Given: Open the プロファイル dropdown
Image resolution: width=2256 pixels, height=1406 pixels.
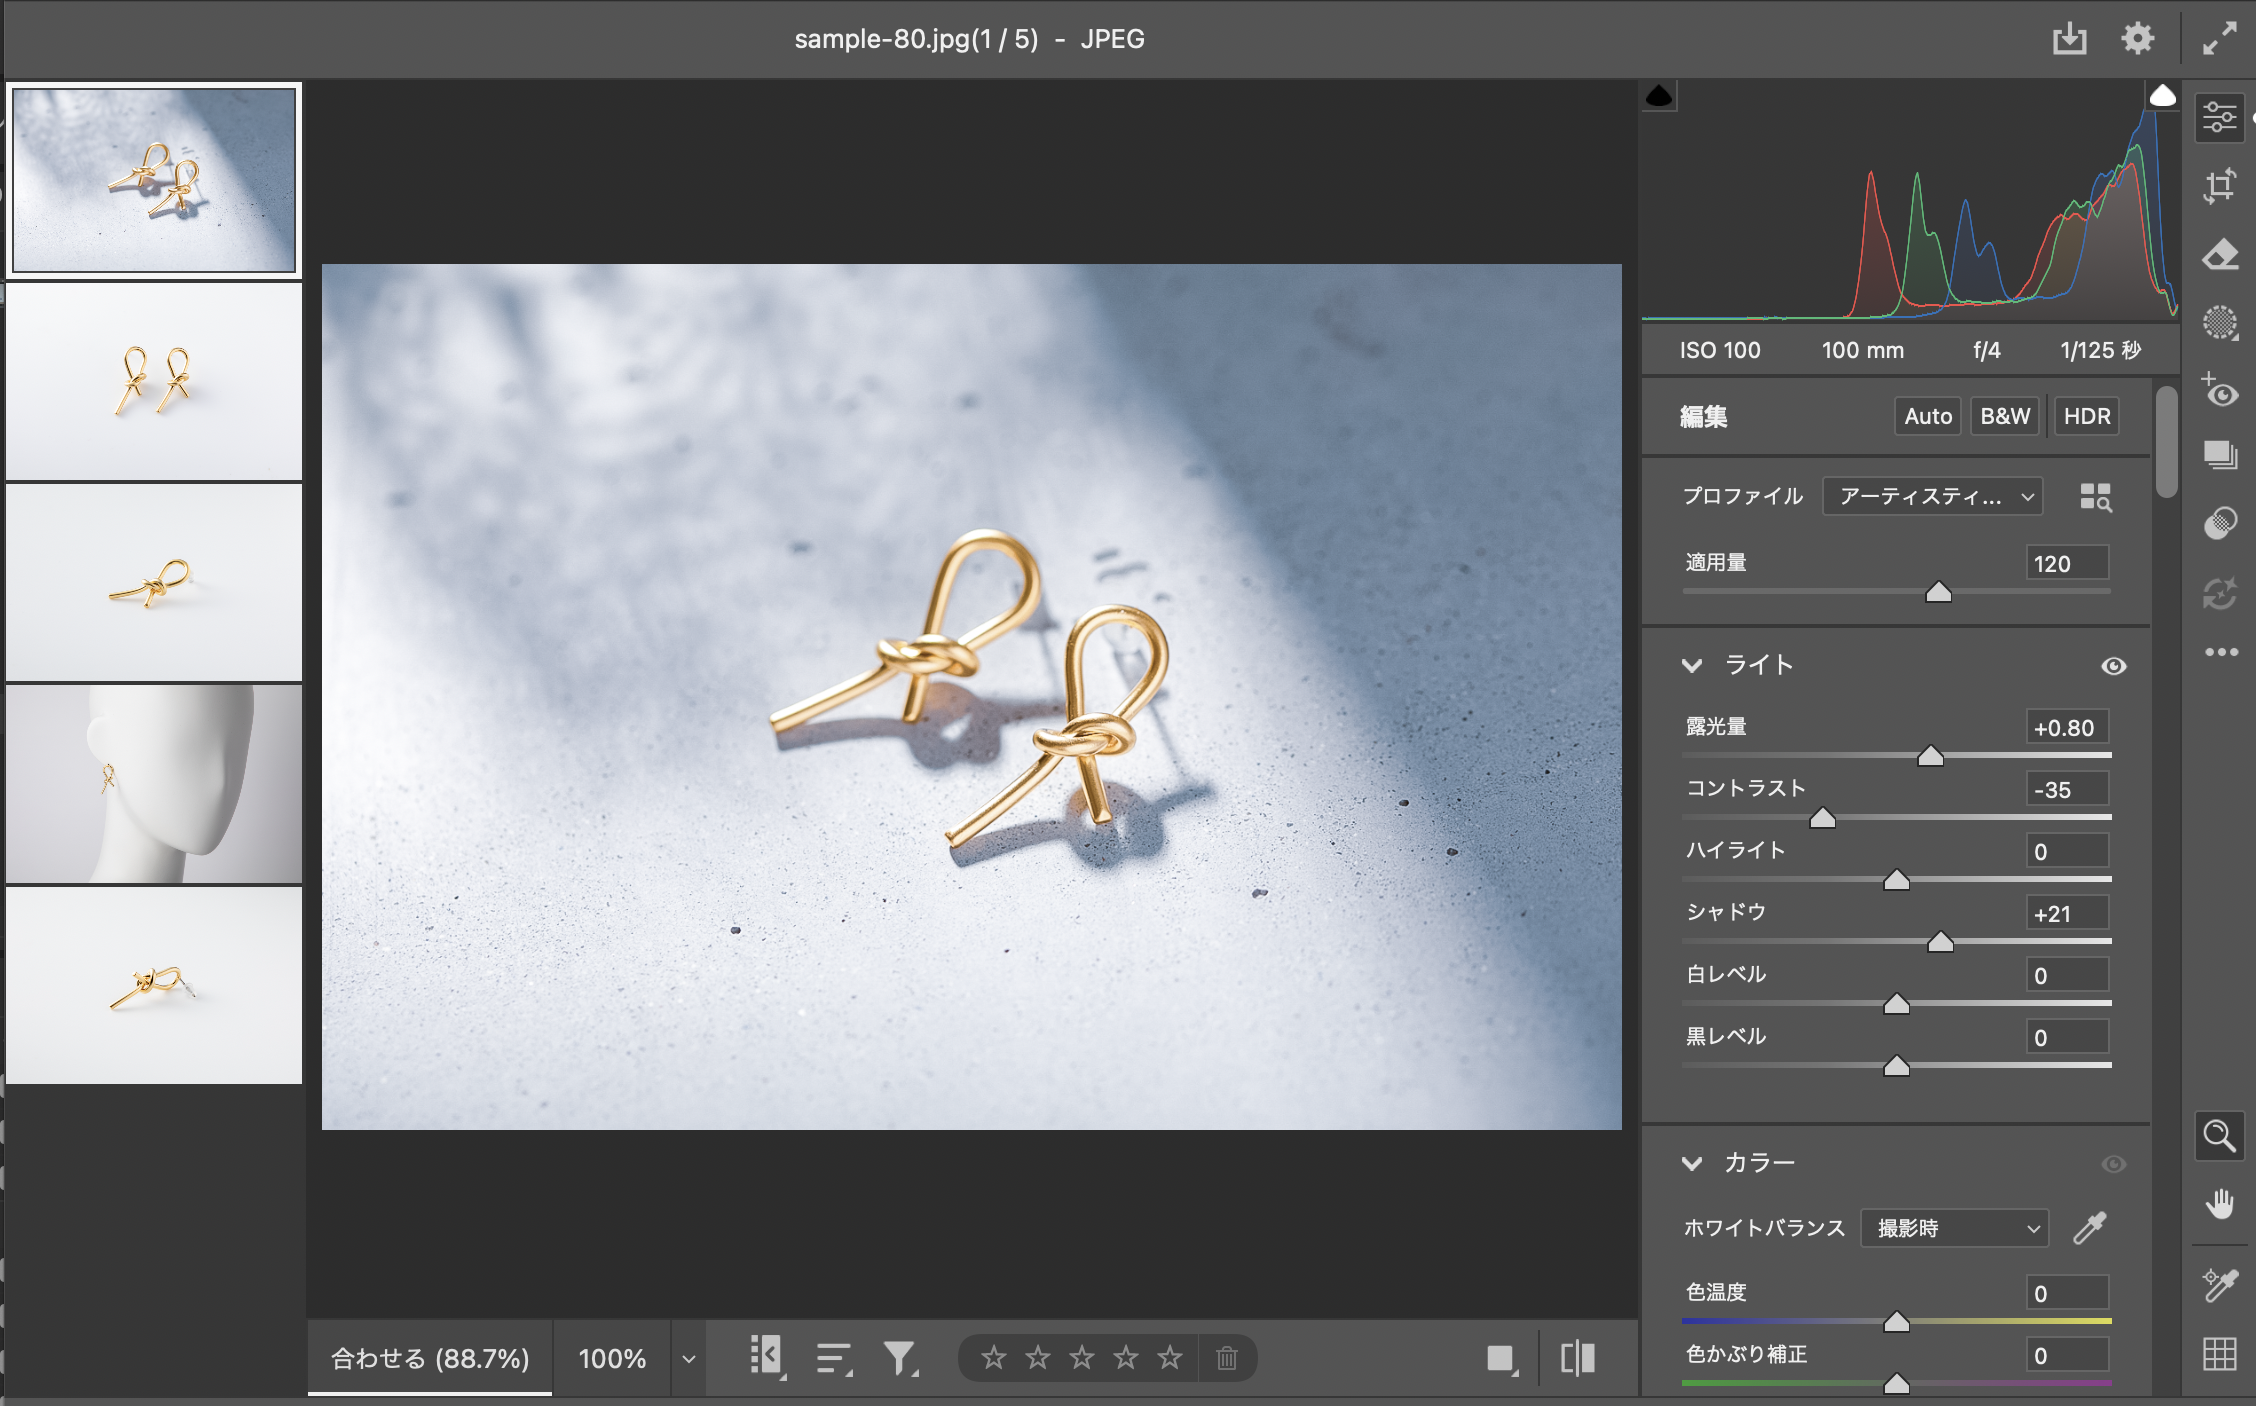Looking at the screenshot, I should point(1931,497).
